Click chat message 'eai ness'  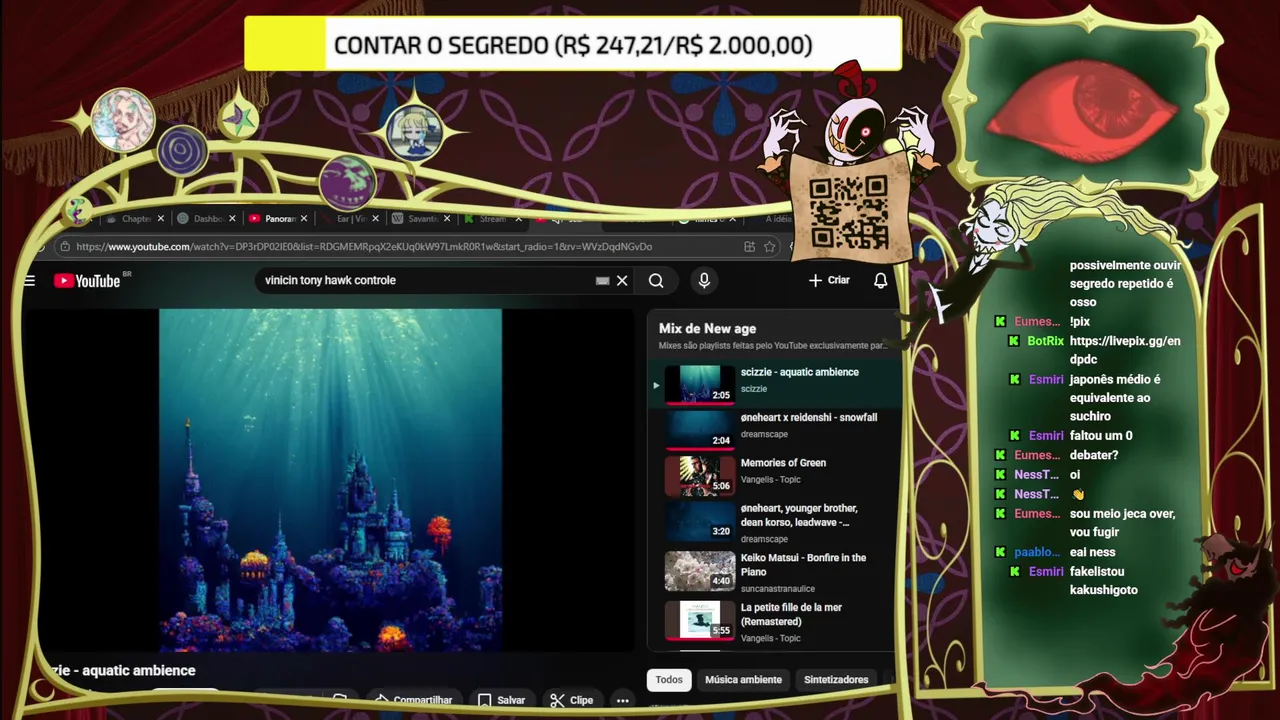[1092, 552]
